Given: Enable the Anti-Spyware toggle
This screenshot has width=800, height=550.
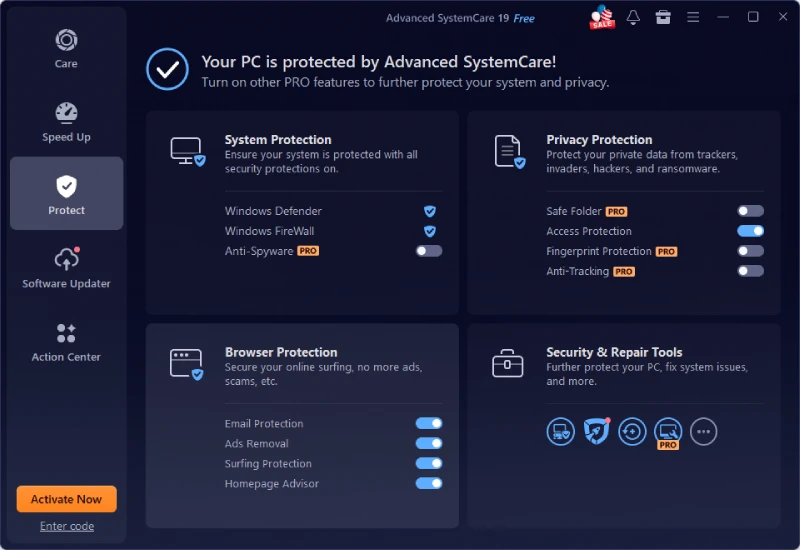Looking at the screenshot, I should pos(429,251).
